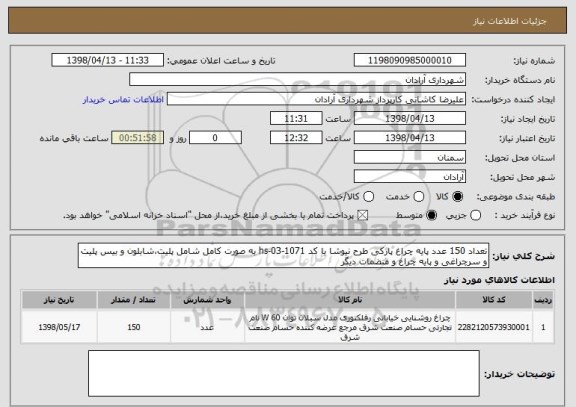Image resolution: width=576 pixels, height=407 pixels.
Task: Click the validity time 12:32 field
Action: click(296, 138)
